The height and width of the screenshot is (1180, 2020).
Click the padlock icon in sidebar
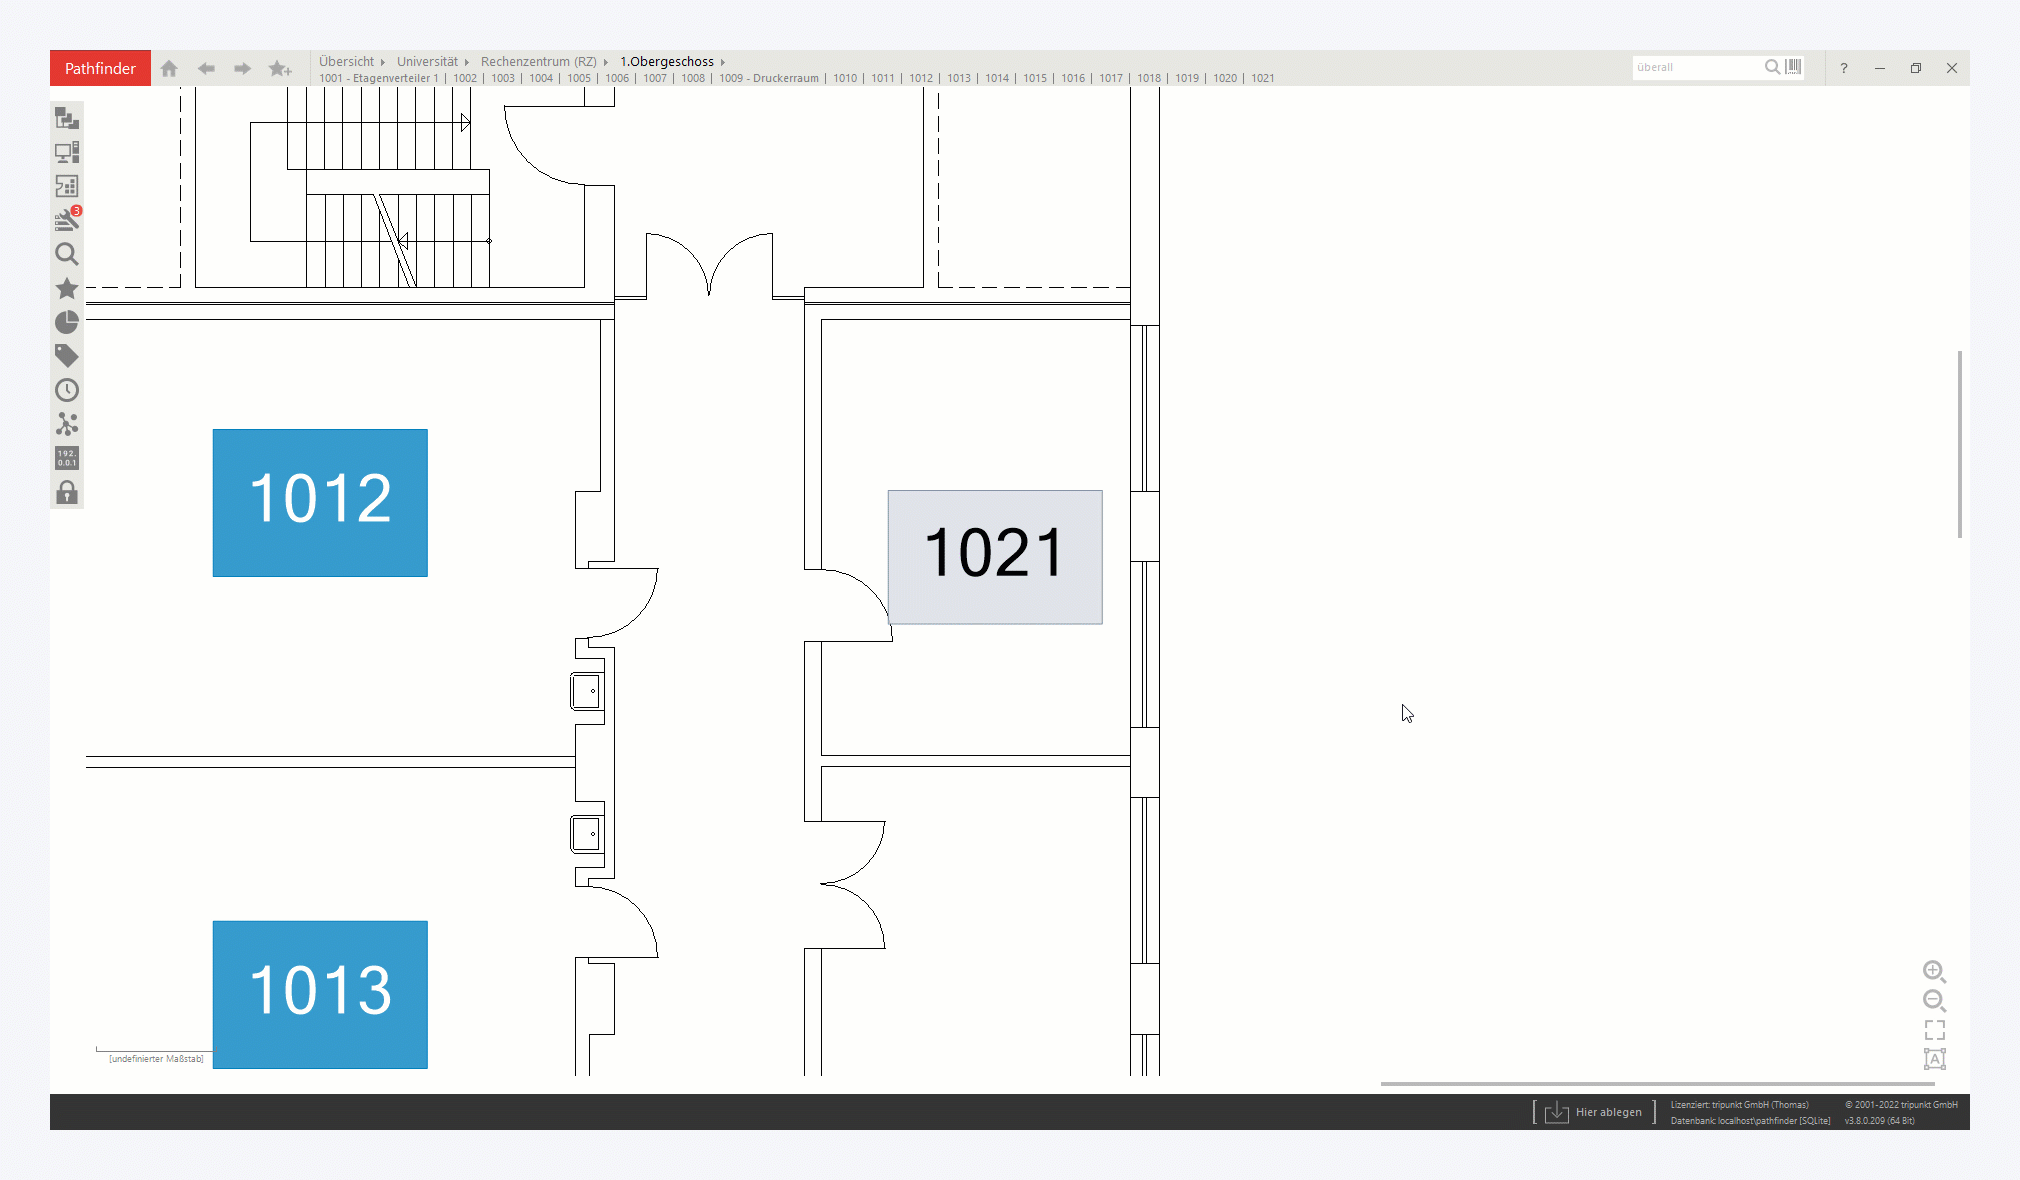pos(67,492)
